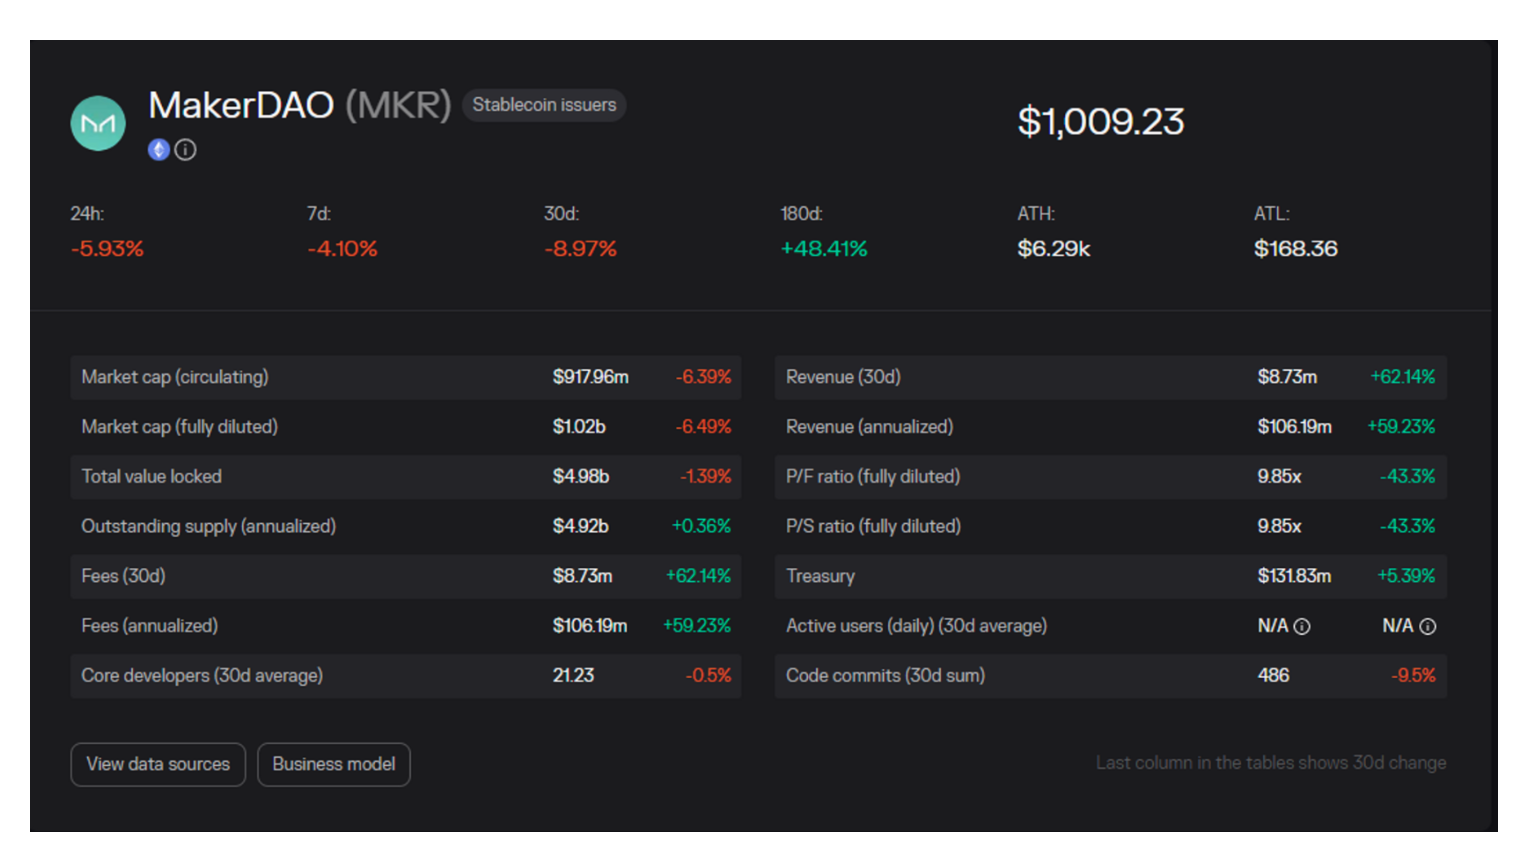Click info icon beside Active users N/A value

click(1302, 627)
